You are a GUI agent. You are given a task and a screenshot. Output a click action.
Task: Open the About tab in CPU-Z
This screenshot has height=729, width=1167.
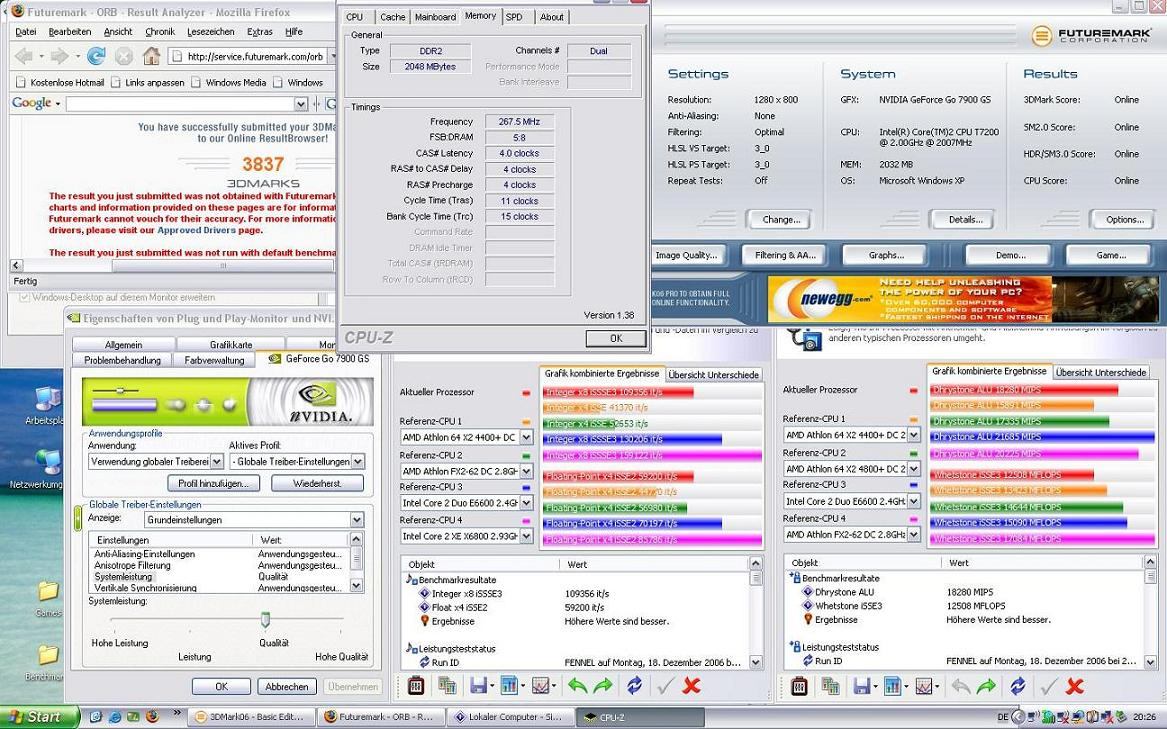[551, 17]
